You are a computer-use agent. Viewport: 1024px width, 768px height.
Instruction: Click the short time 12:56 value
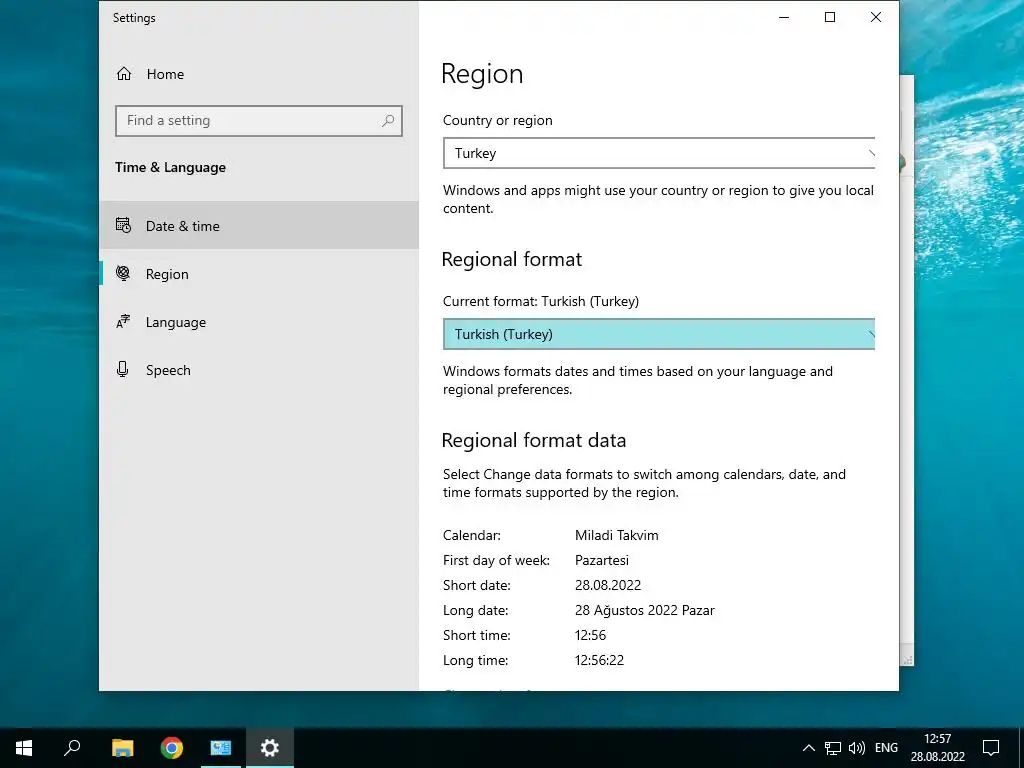(x=590, y=635)
